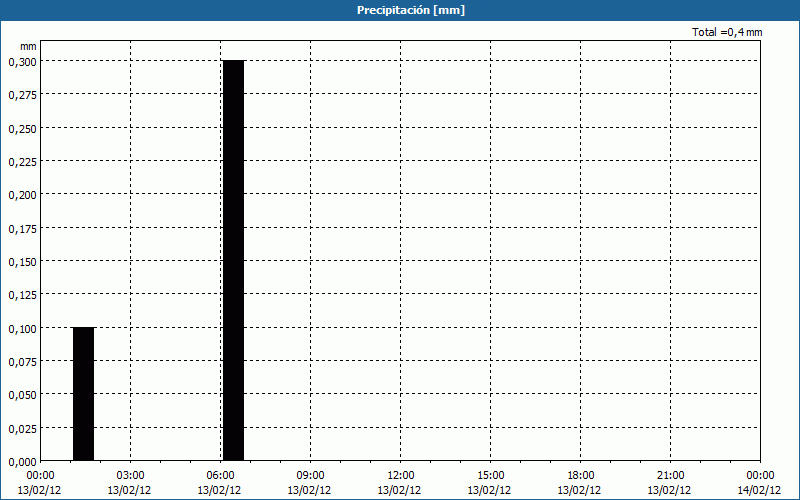Click the y-axis label 0,300

click(22, 62)
